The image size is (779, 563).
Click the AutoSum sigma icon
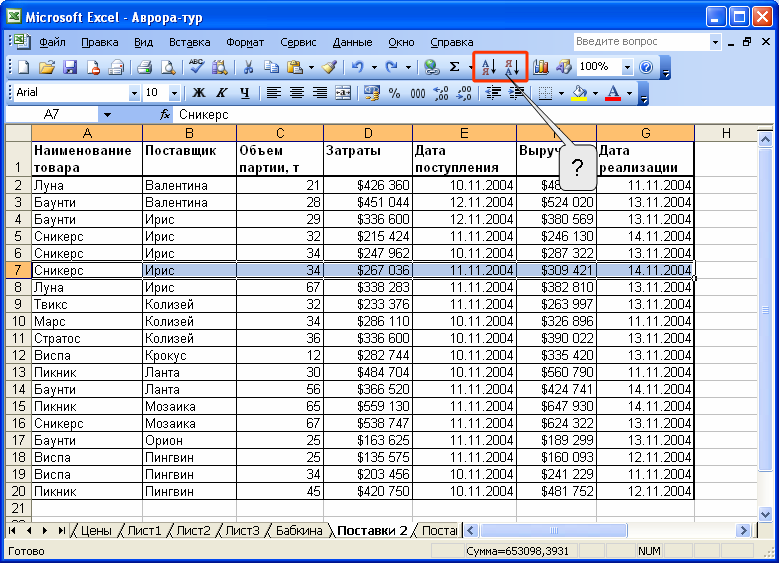(455, 67)
